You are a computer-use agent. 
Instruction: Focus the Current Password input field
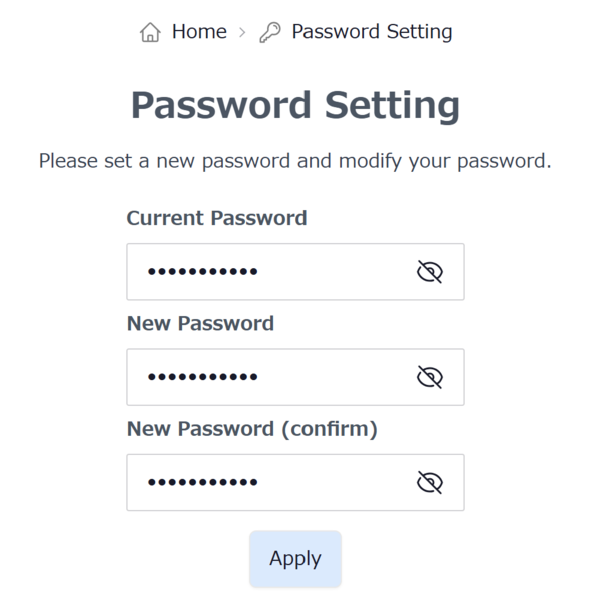(x=330, y=272)
